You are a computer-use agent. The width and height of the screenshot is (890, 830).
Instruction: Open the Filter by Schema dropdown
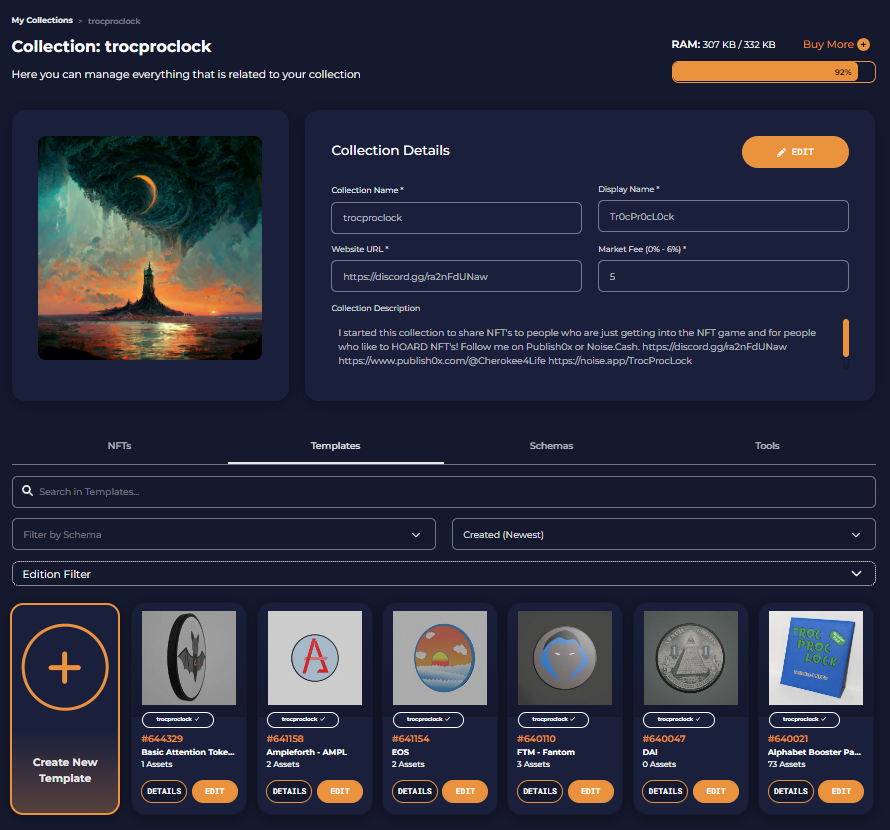(x=224, y=534)
